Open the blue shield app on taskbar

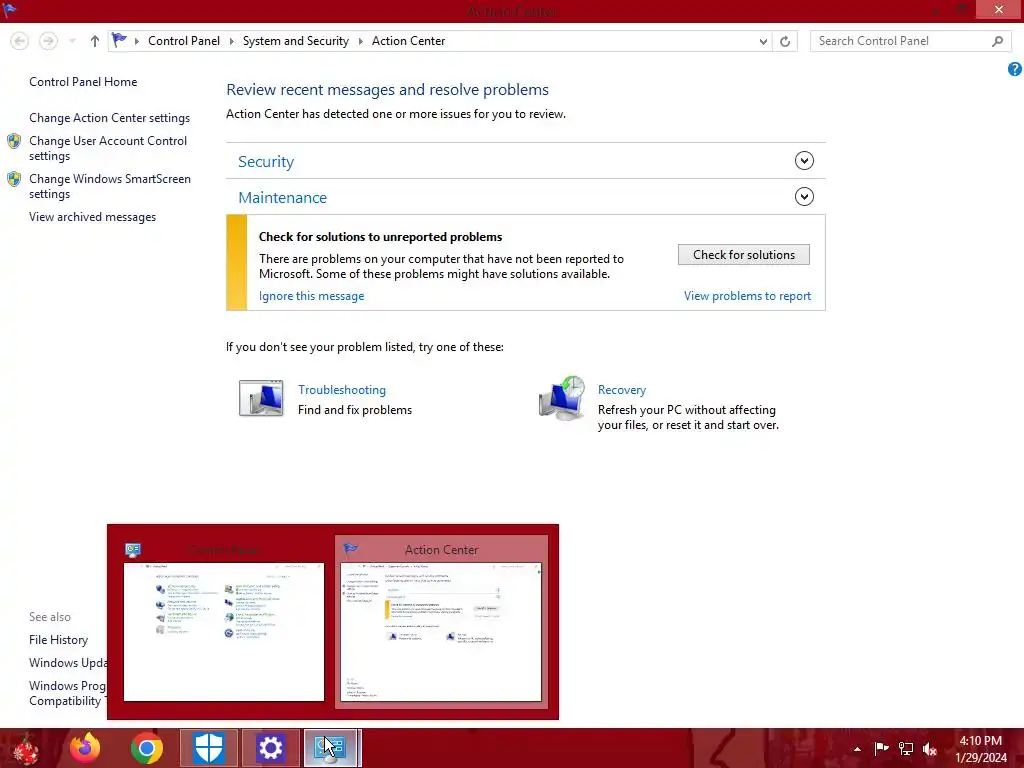pos(209,748)
